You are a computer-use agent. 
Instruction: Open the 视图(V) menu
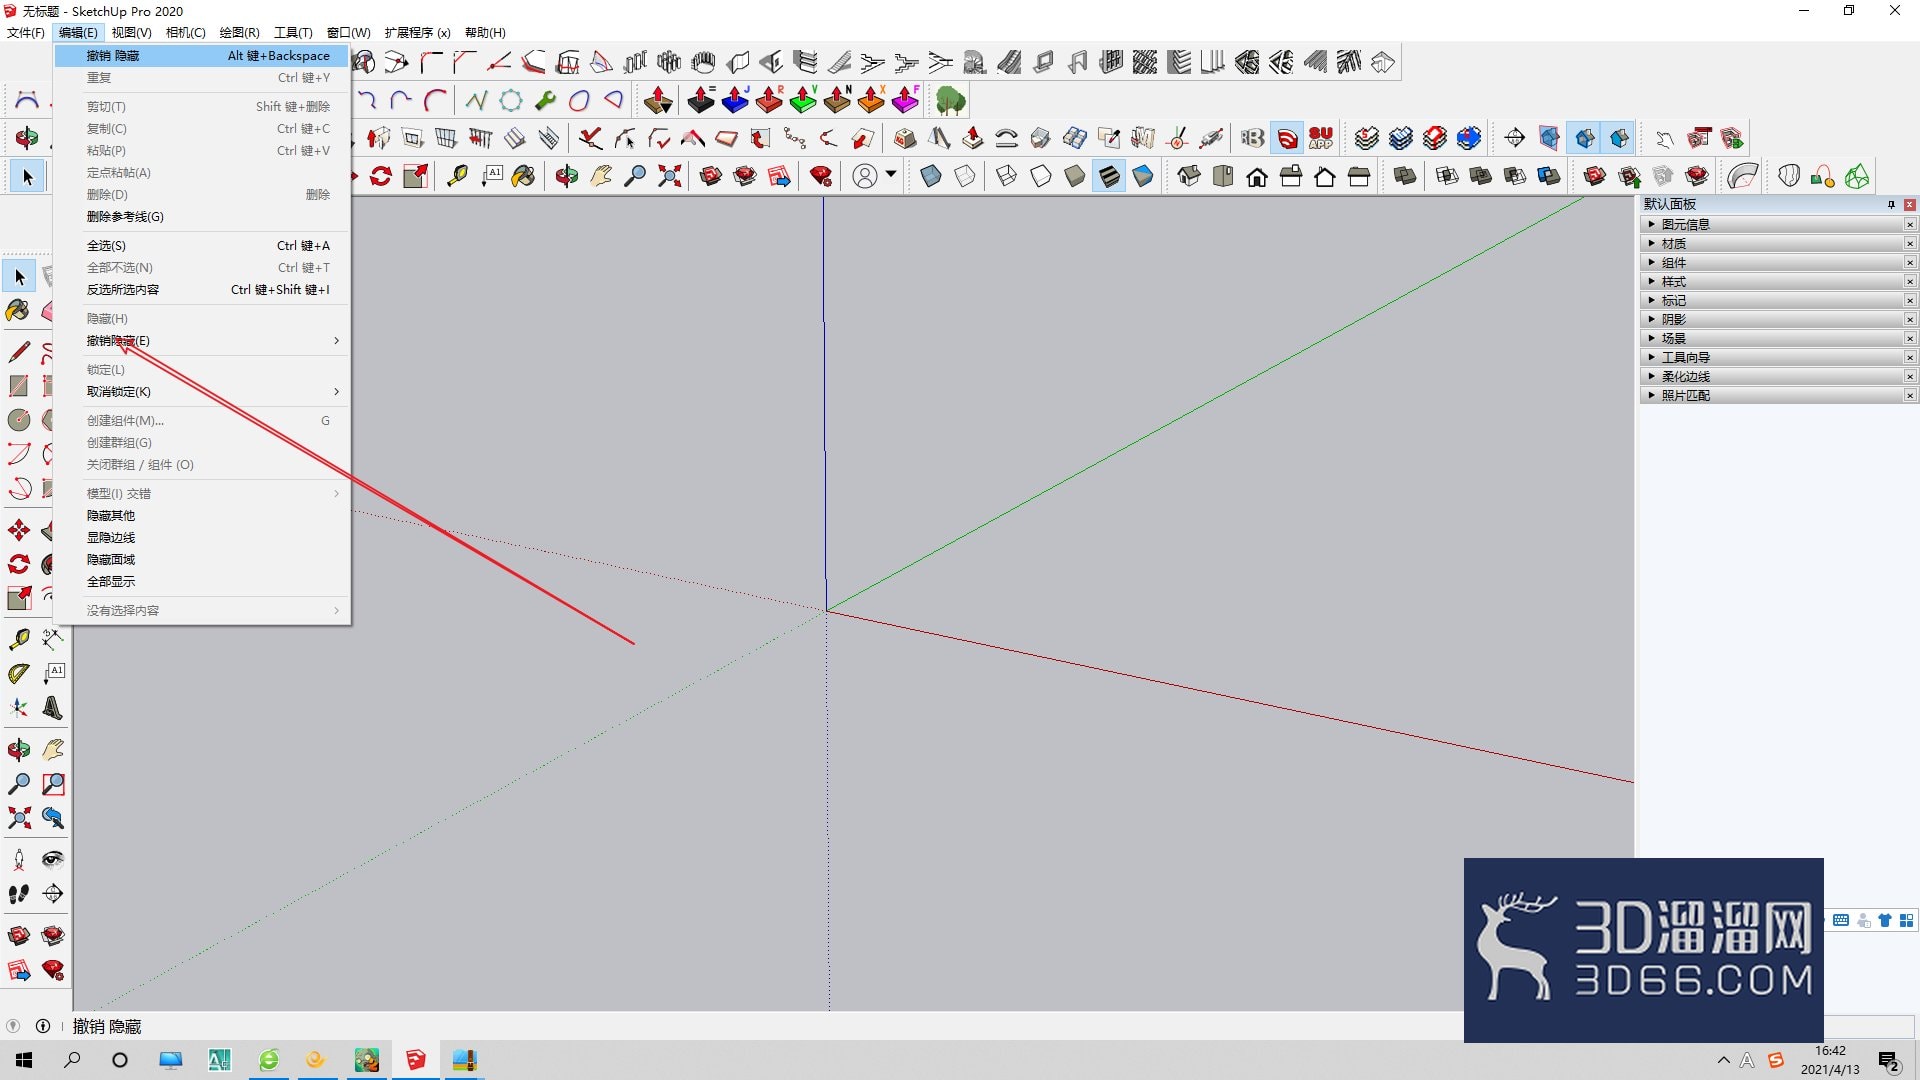(131, 33)
